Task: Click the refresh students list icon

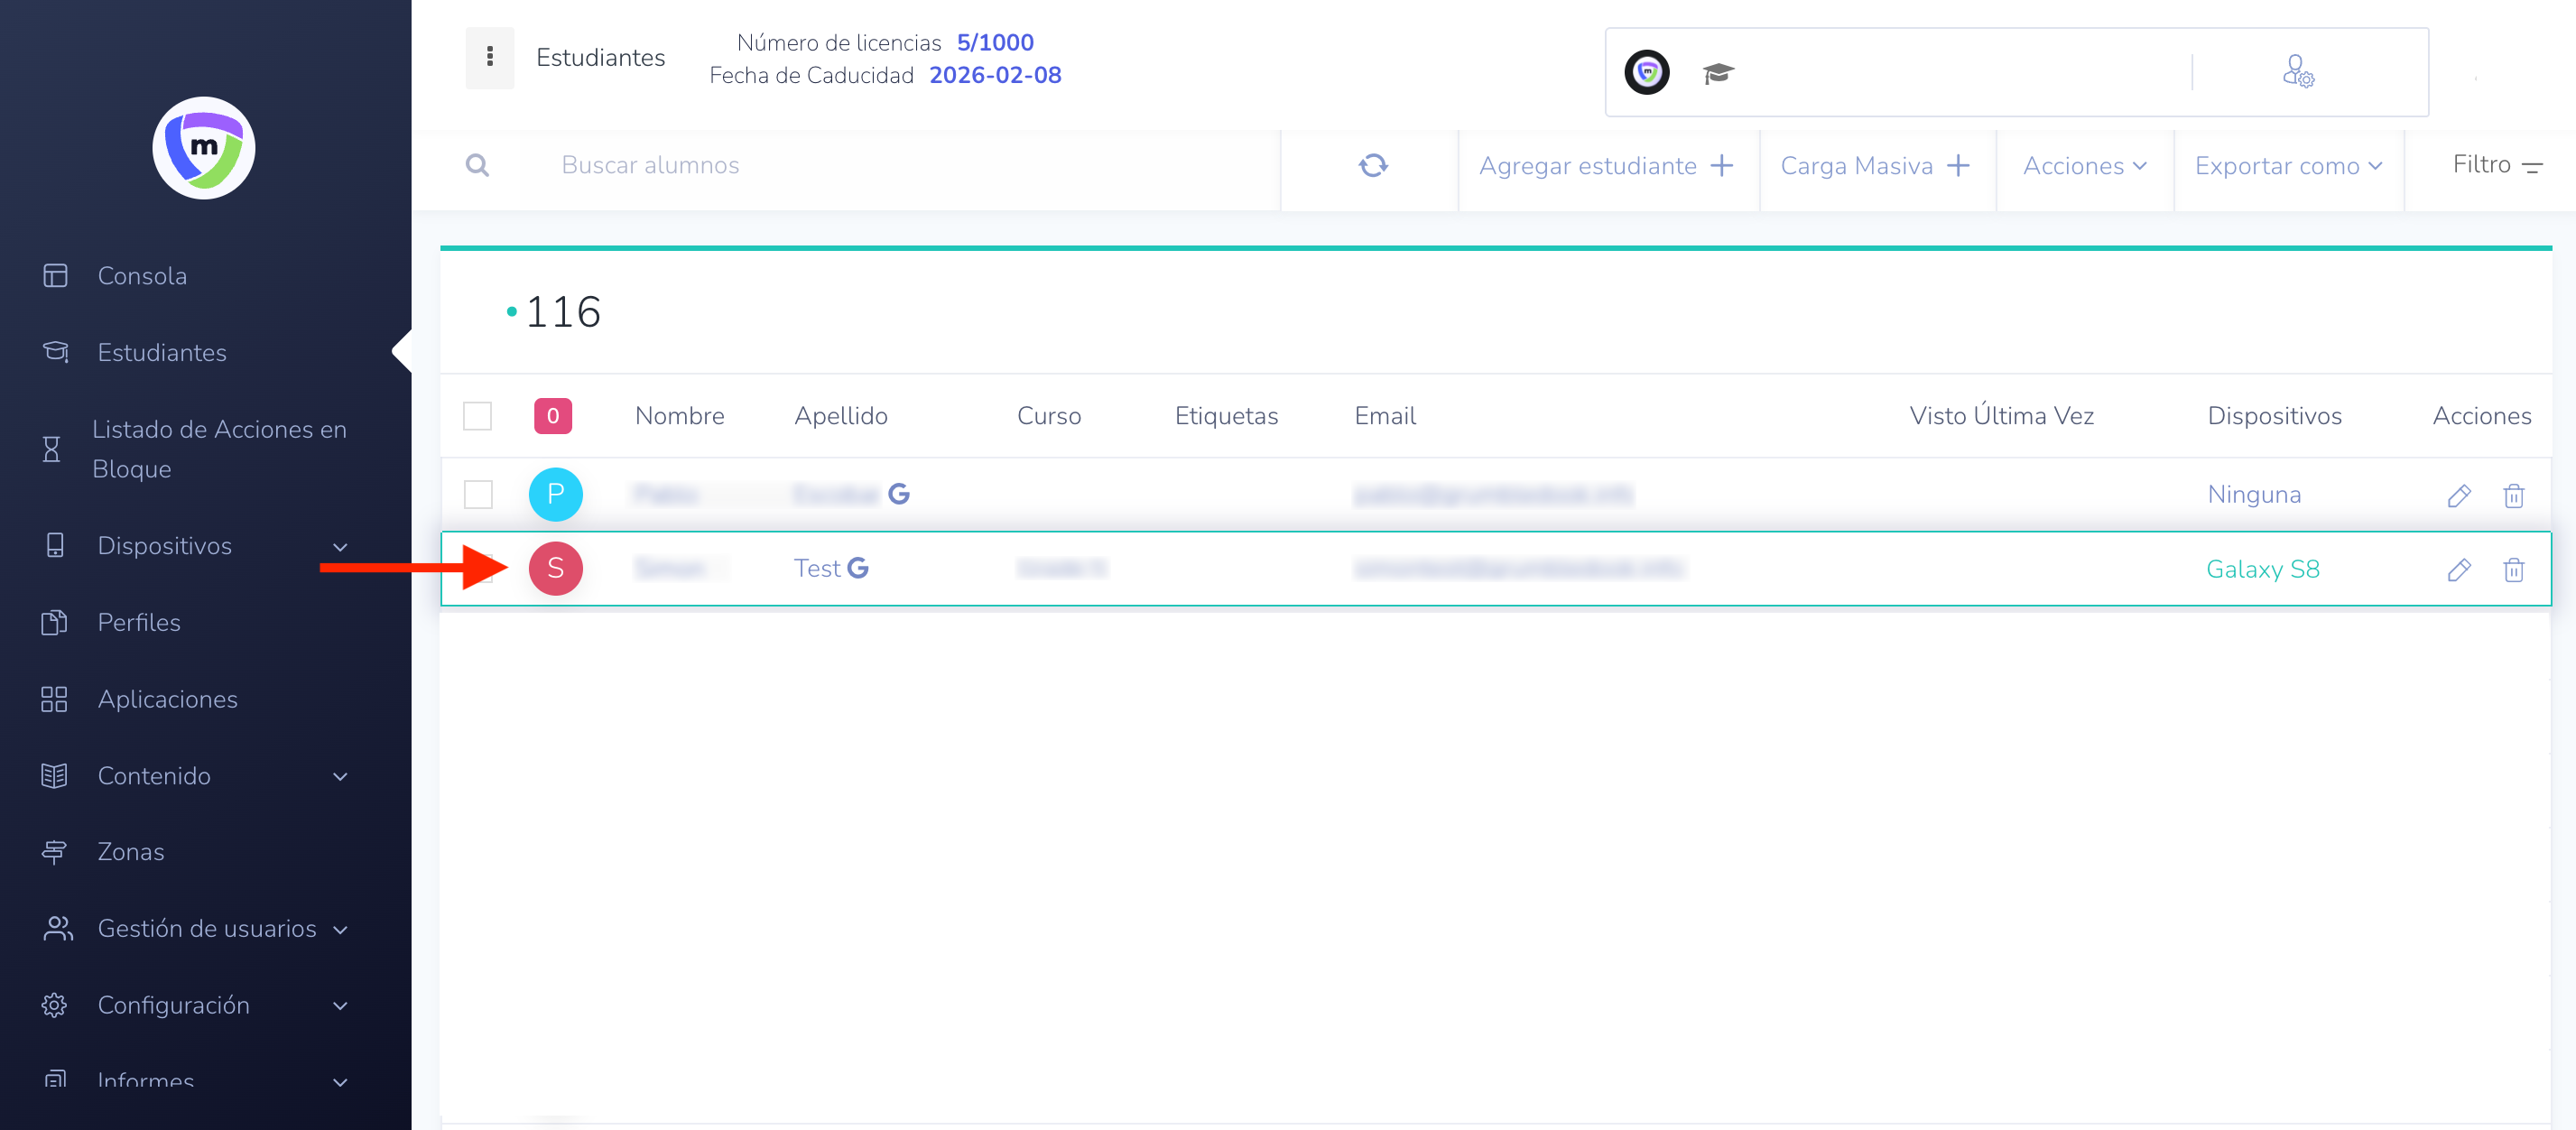Action: point(1373,165)
